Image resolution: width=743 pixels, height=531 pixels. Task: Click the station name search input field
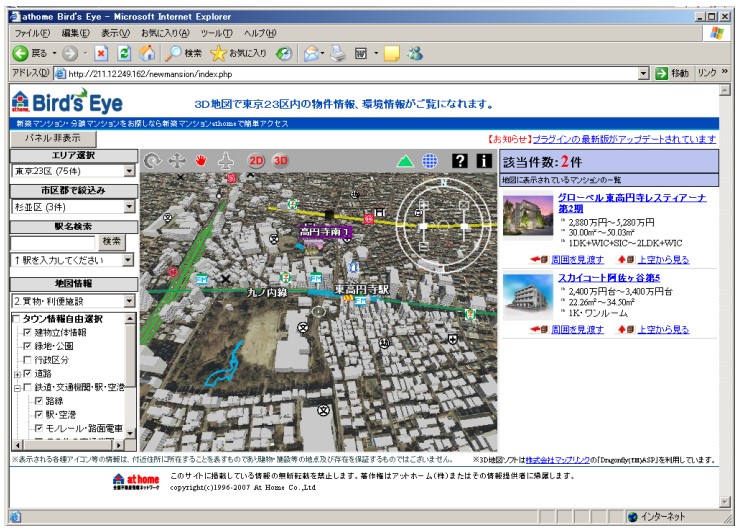point(53,243)
